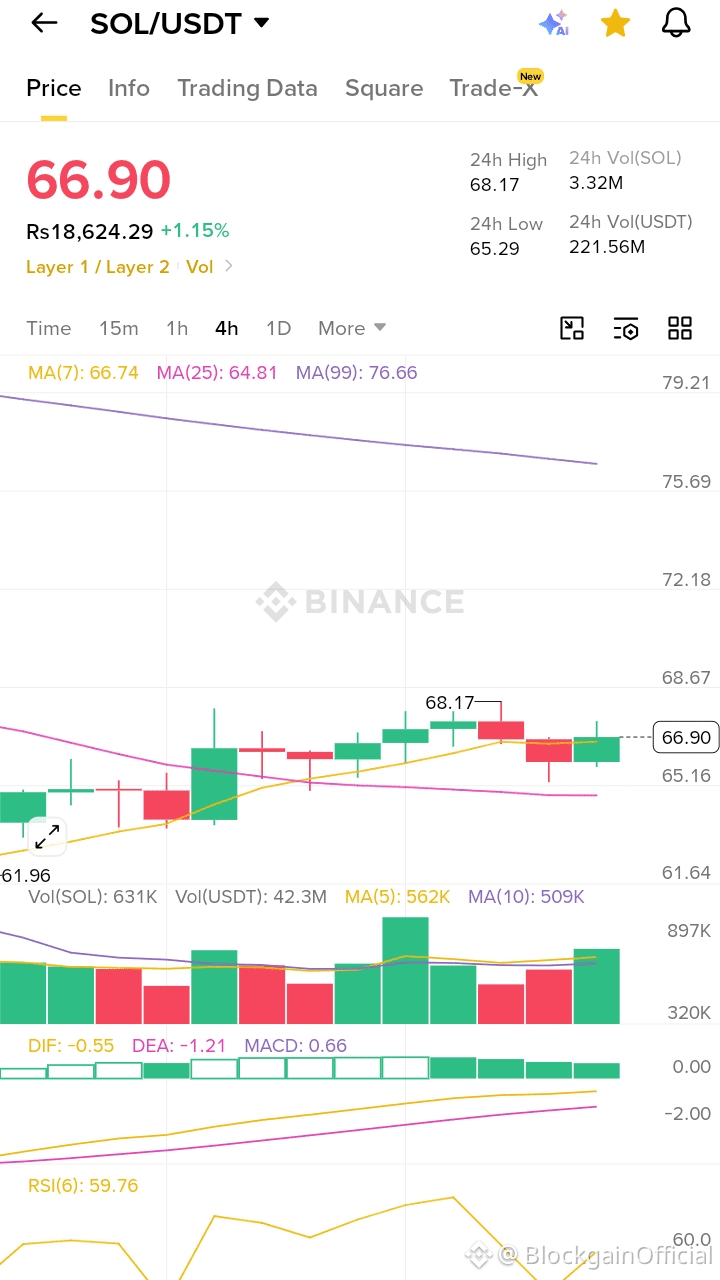Open the Trade-X tab
The height and width of the screenshot is (1280, 720).
pyautogui.click(x=494, y=88)
